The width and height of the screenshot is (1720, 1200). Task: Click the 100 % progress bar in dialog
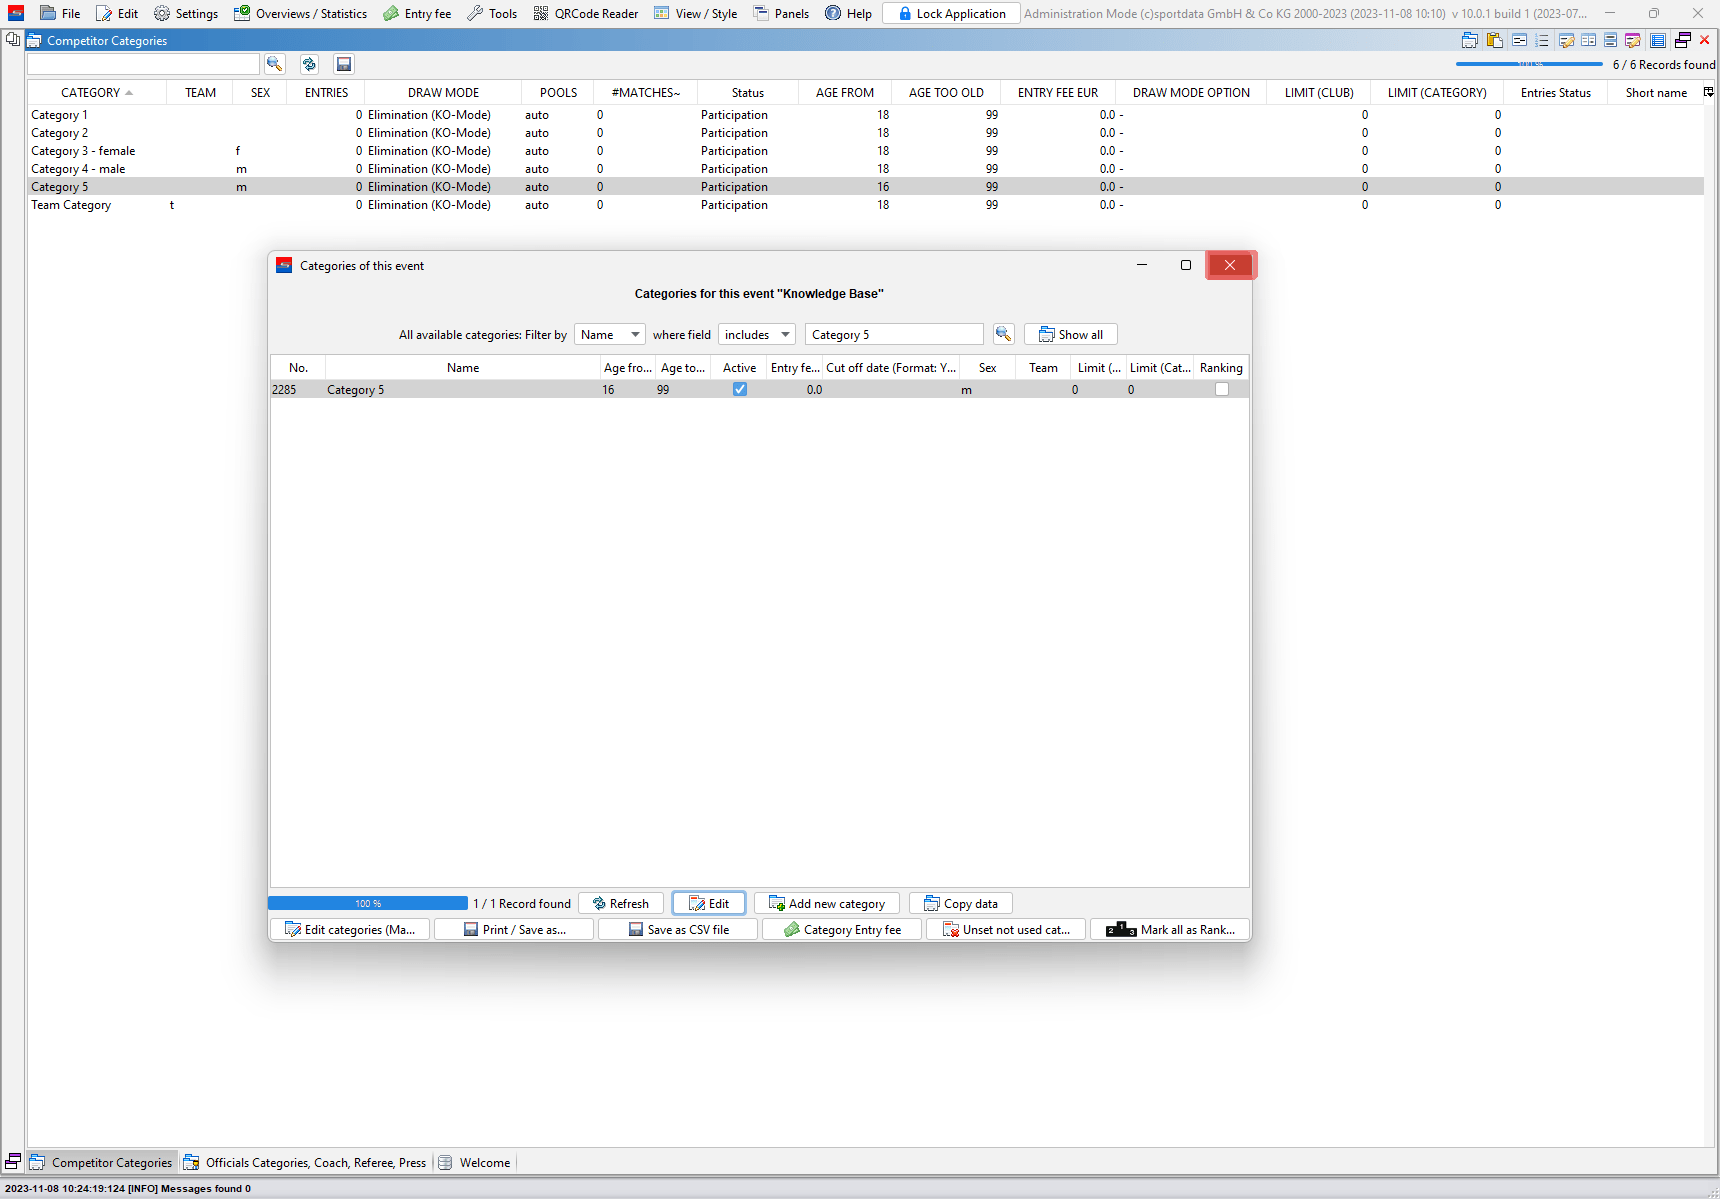click(x=368, y=904)
